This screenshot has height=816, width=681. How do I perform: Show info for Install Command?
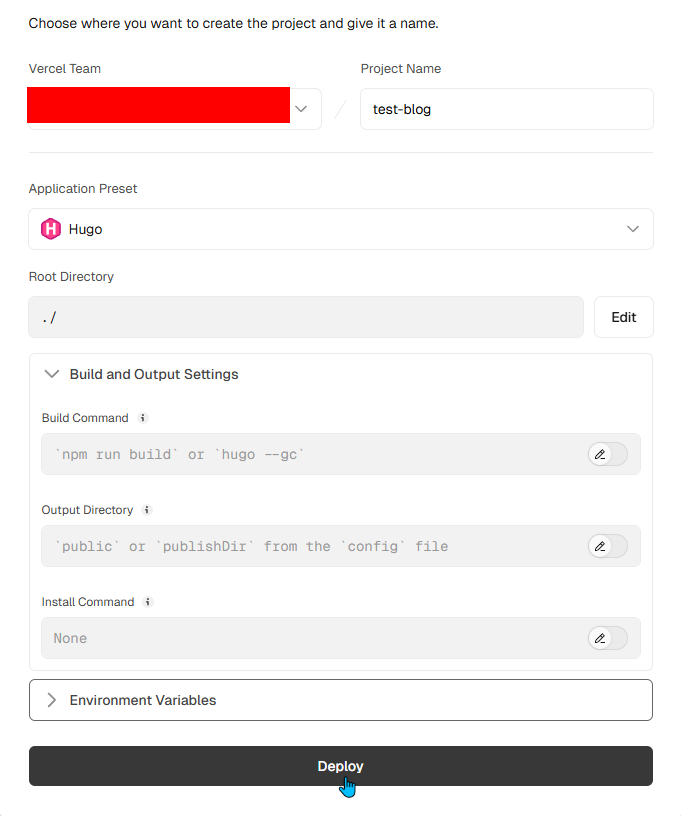tap(148, 602)
